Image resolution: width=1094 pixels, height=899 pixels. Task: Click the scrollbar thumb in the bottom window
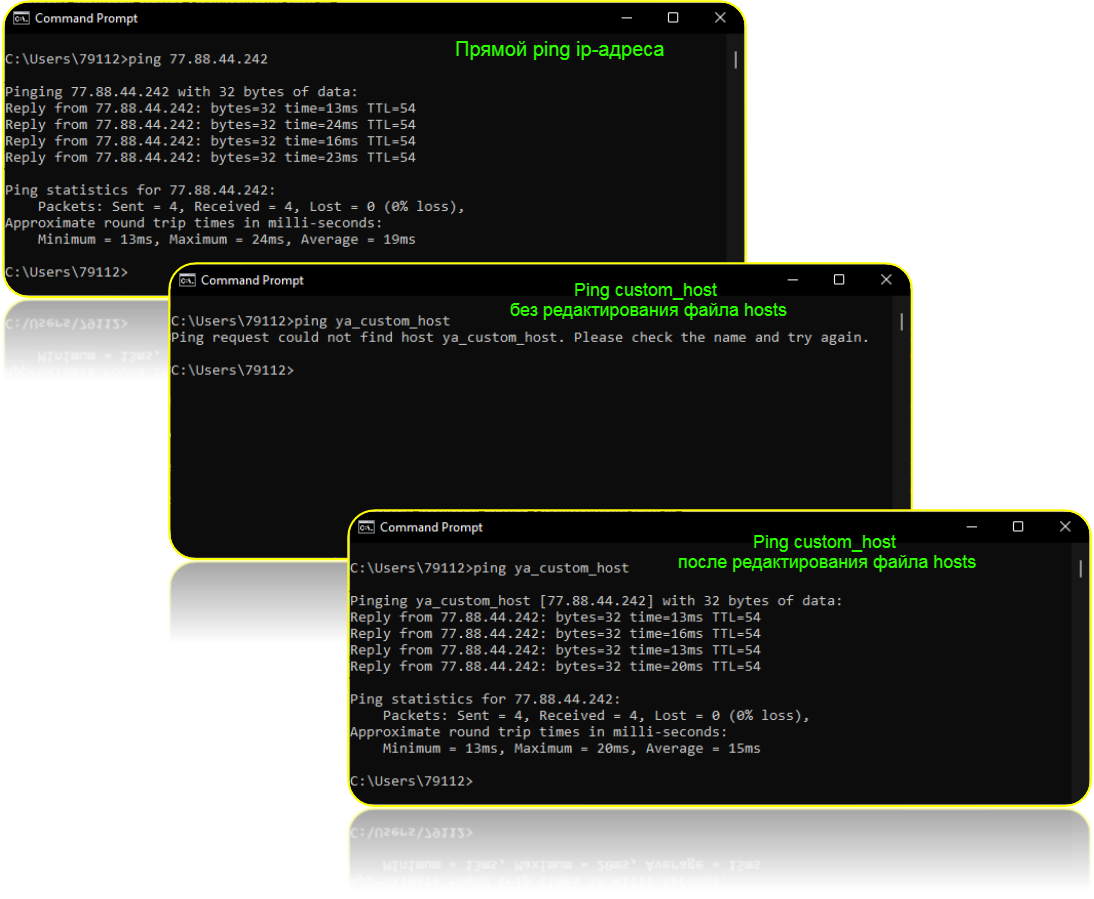pos(1080,568)
